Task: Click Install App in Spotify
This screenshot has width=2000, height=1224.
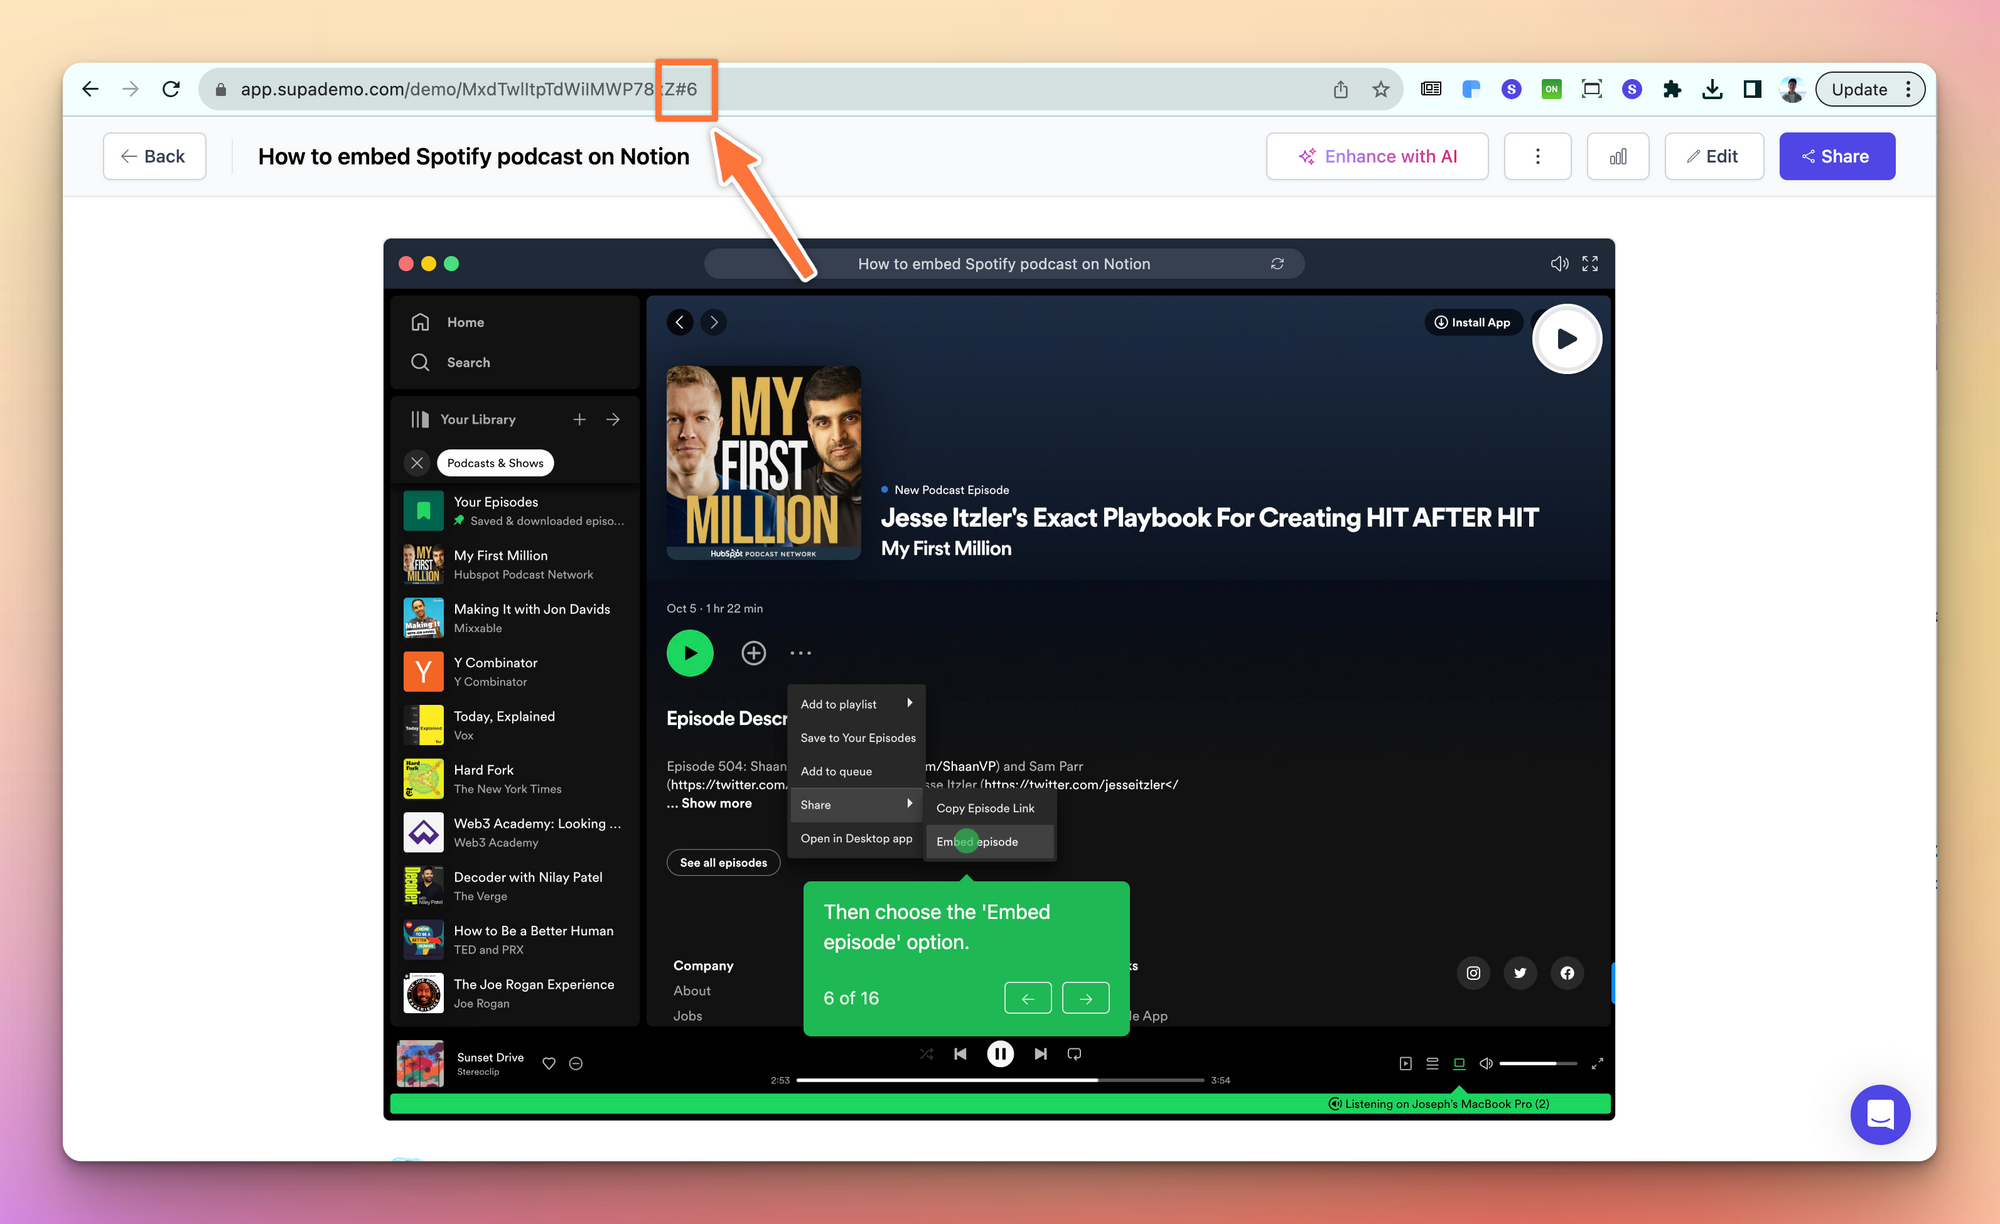Action: [x=1473, y=322]
